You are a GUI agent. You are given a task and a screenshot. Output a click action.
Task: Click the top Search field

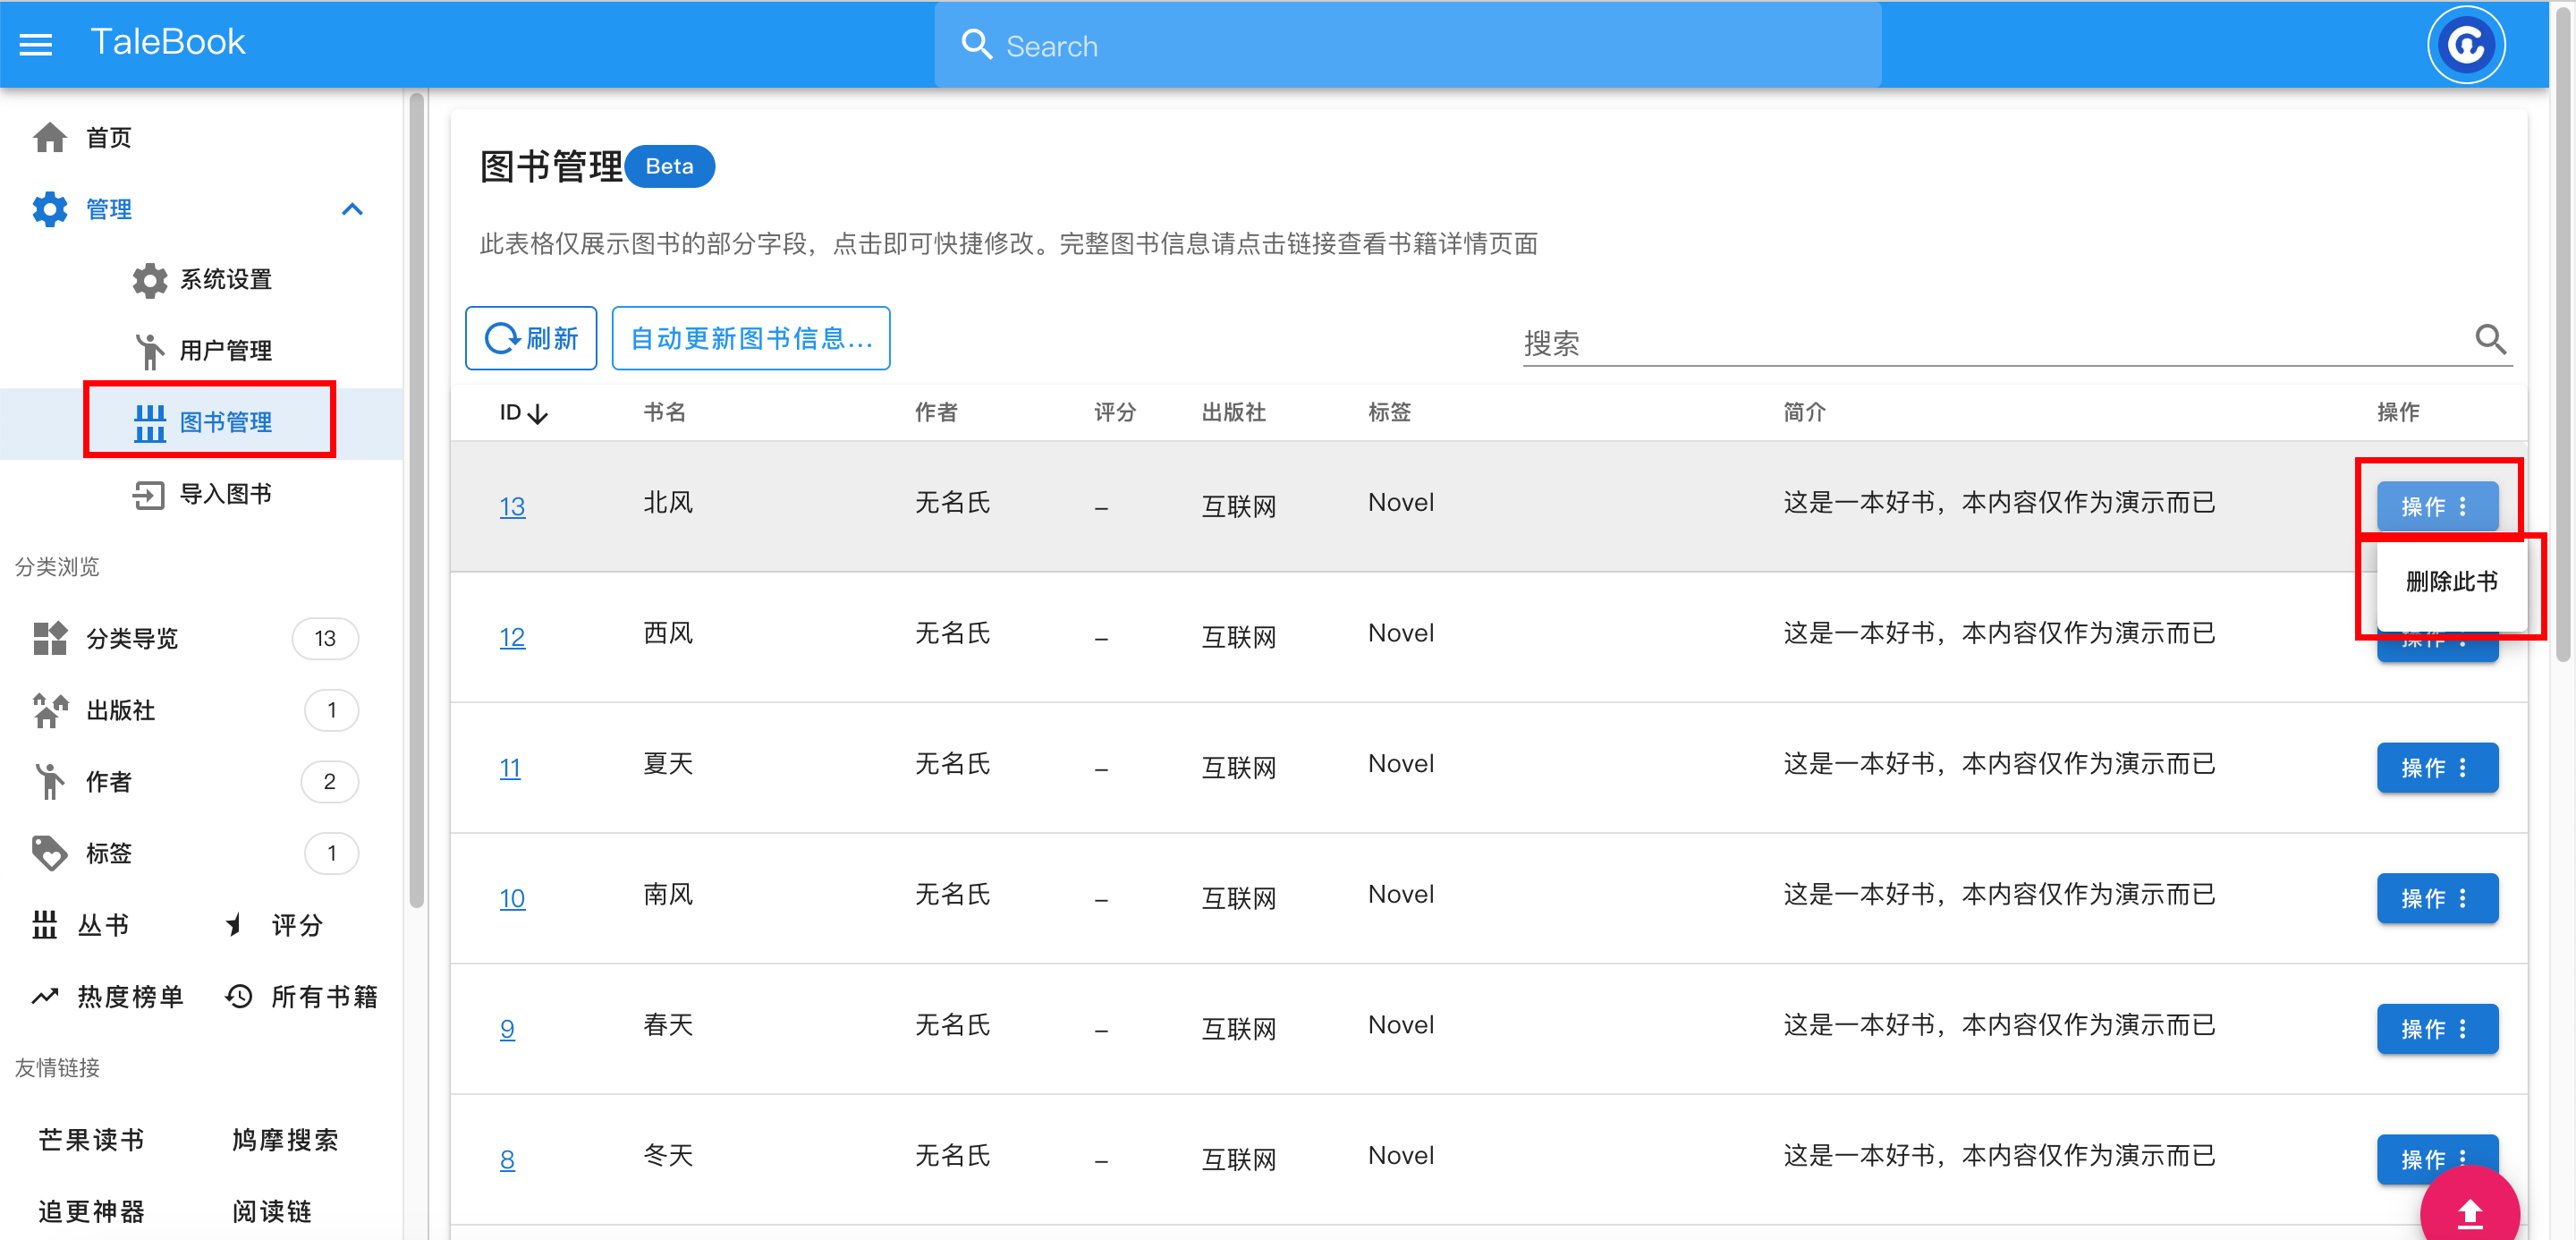tap(1407, 45)
